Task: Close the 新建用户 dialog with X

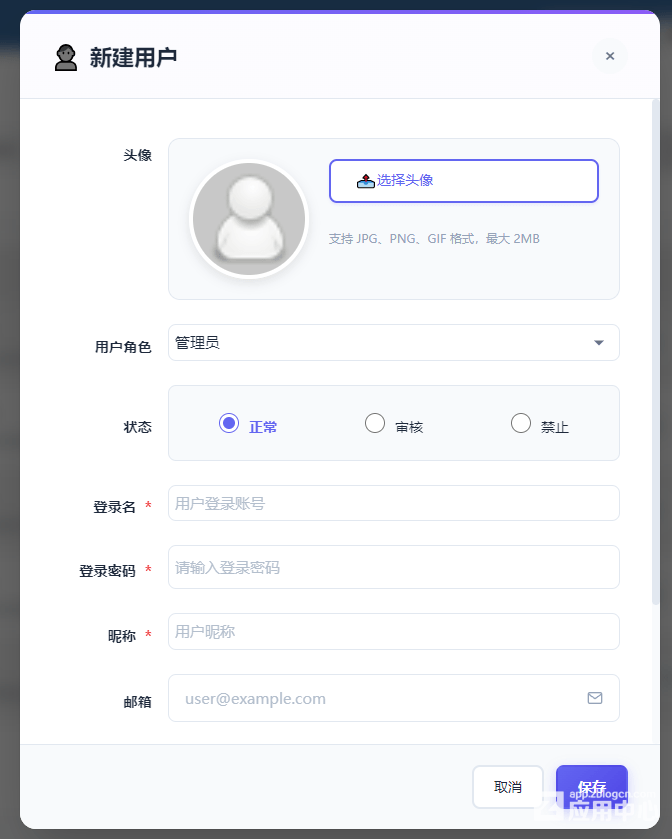Action: pos(609,56)
